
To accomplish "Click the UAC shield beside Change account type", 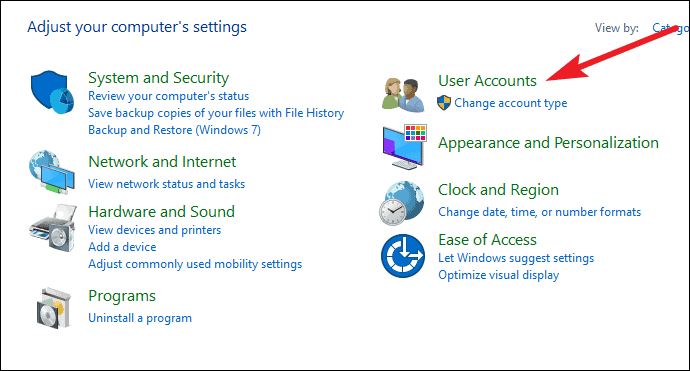I will click(444, 103).
